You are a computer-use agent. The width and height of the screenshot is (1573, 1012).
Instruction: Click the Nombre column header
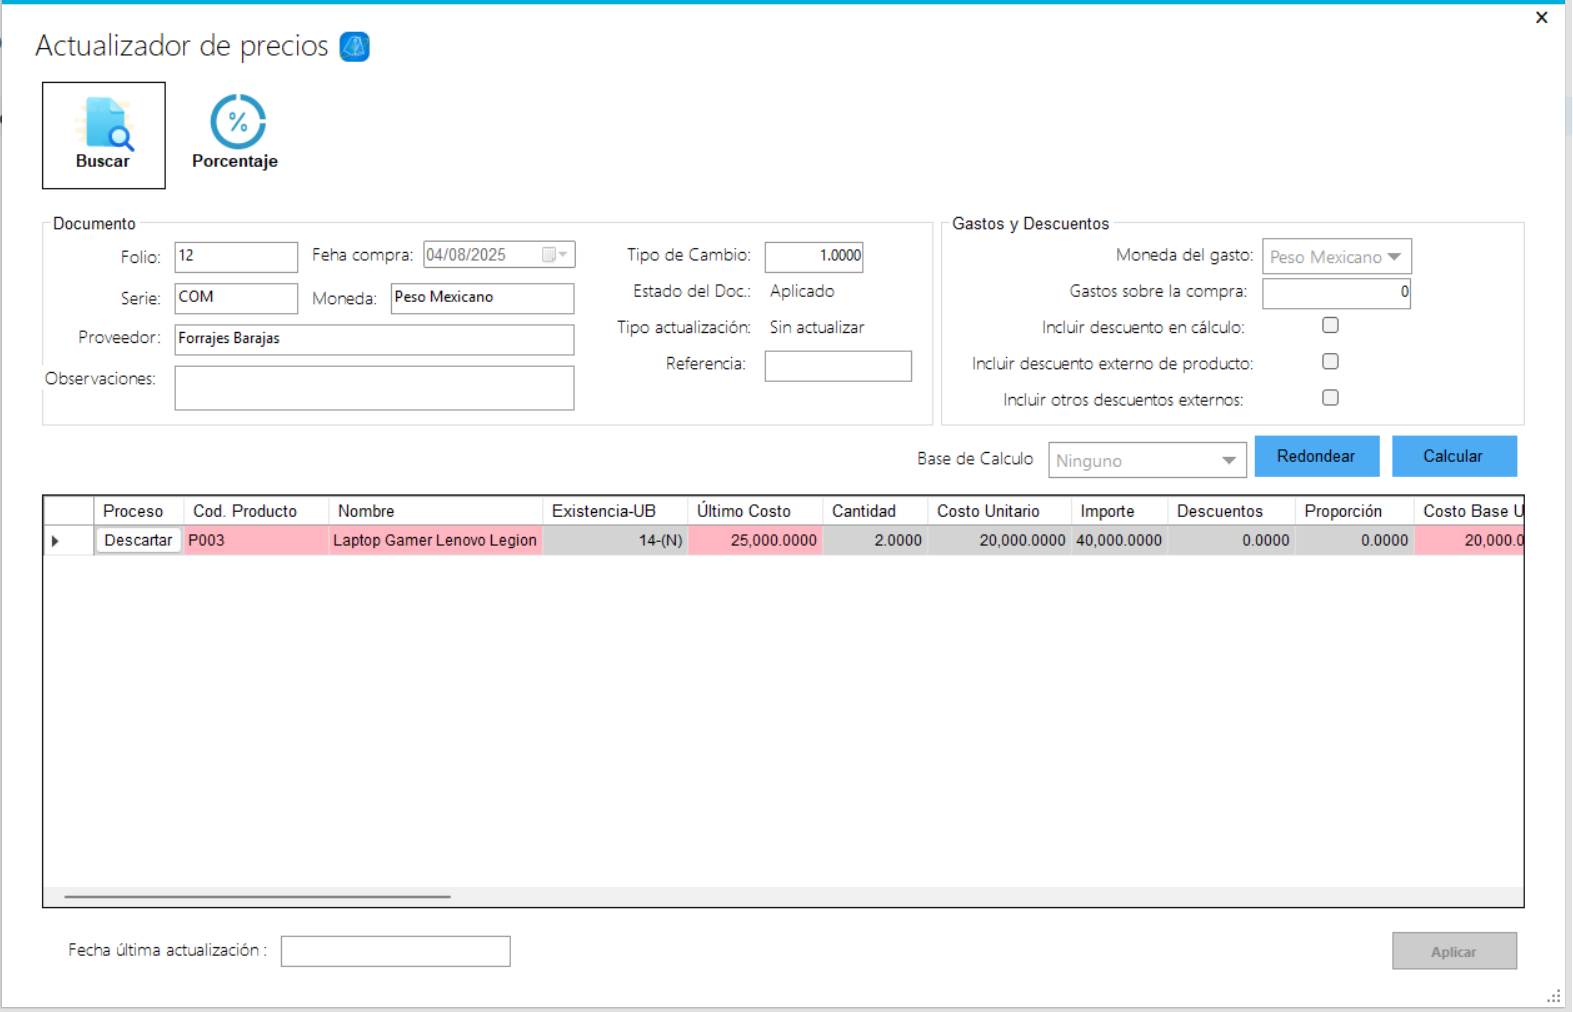tap(435, 511)
